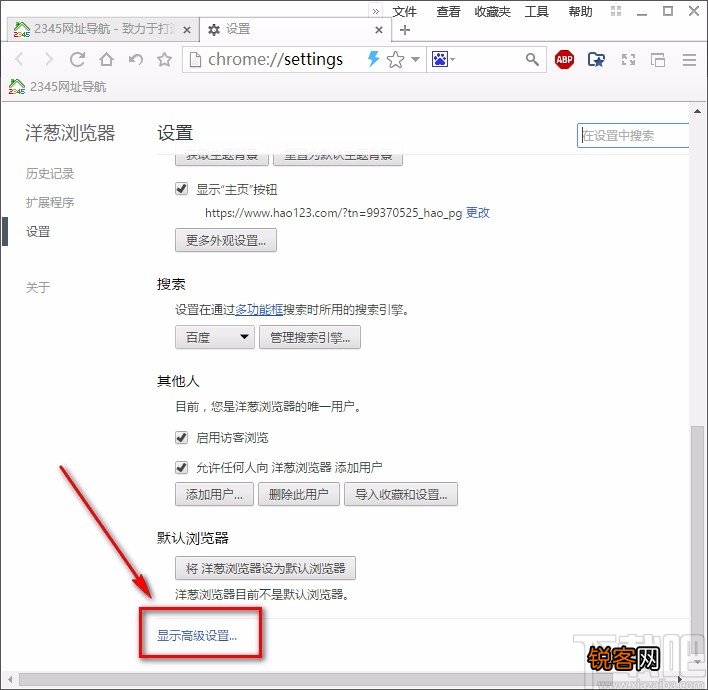Viewport: 708px width, 690px height.
Task: Click the back navigation arrow
Action: click(x=19, y=59)
